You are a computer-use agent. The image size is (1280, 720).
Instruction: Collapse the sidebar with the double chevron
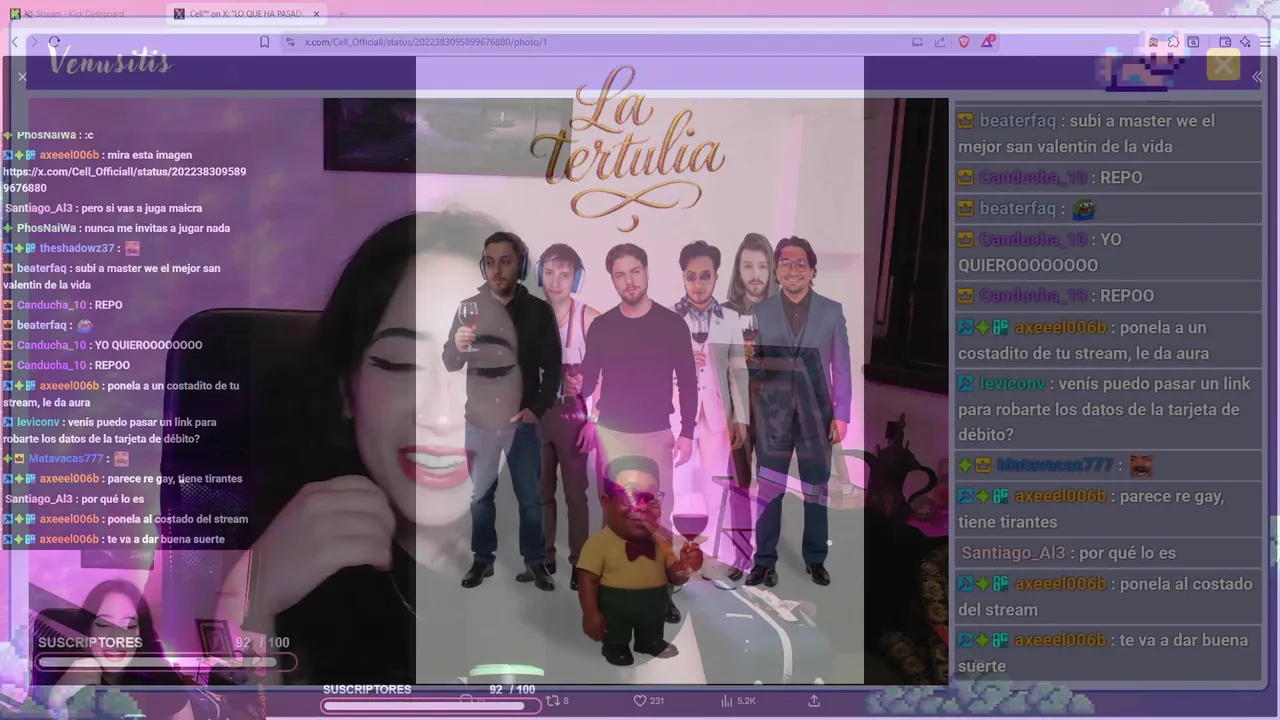click(x=1257, y=77)
